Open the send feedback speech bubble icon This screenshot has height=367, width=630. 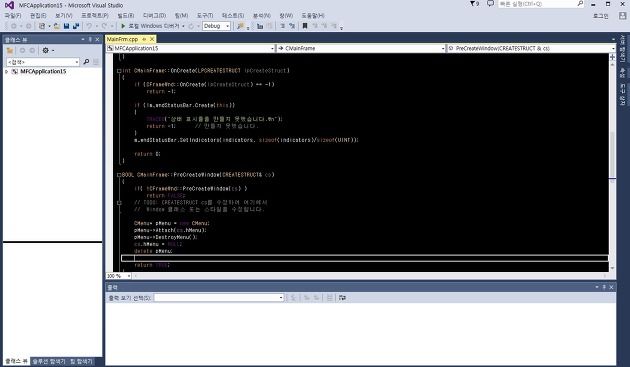pos(490,4)
